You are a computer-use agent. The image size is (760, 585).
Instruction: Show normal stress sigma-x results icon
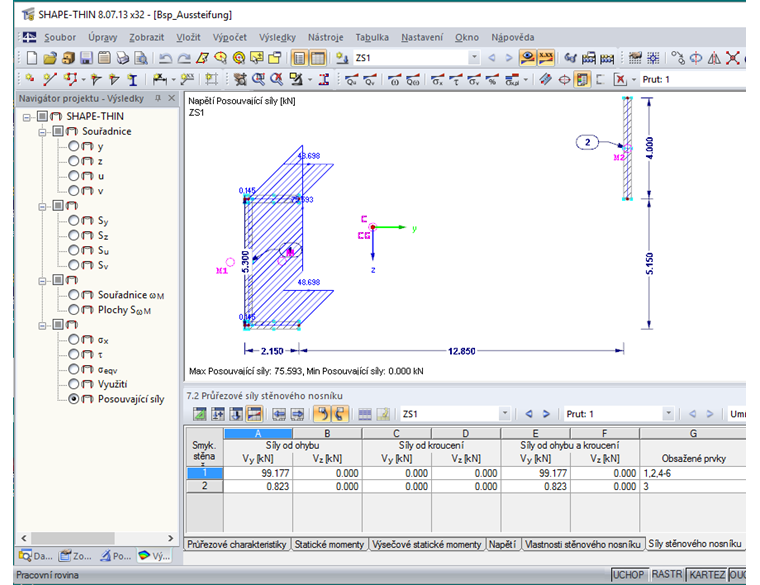(x=437, y=79)
